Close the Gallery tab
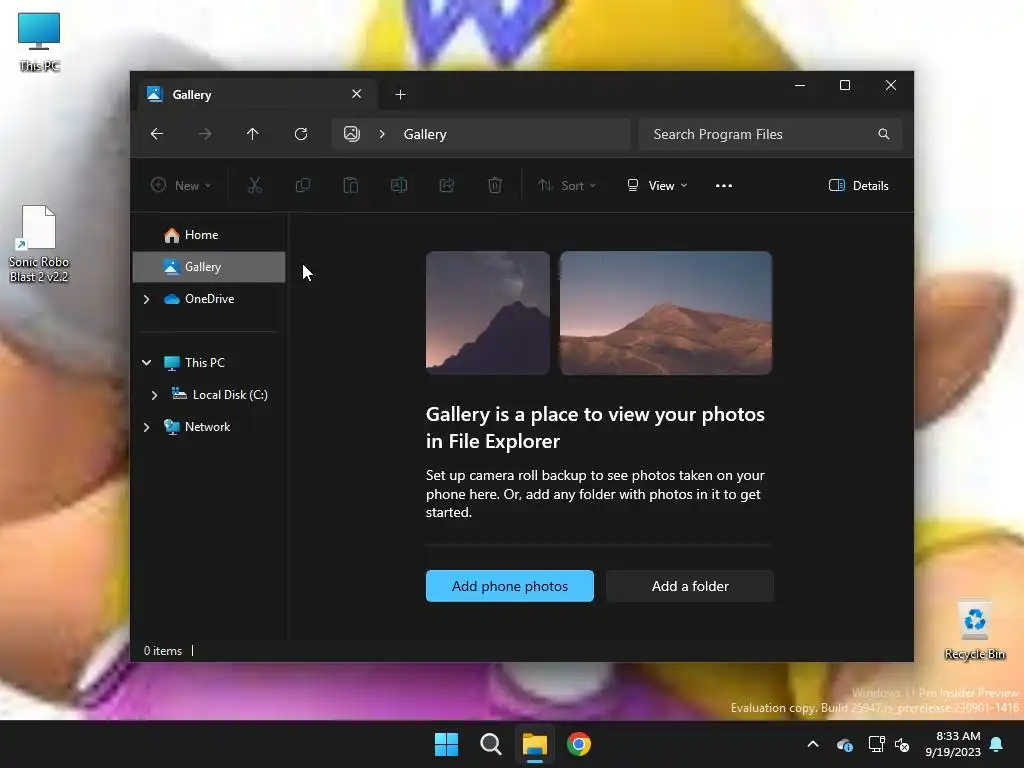This screenshot has height=768, width=1024. (357, 94)
